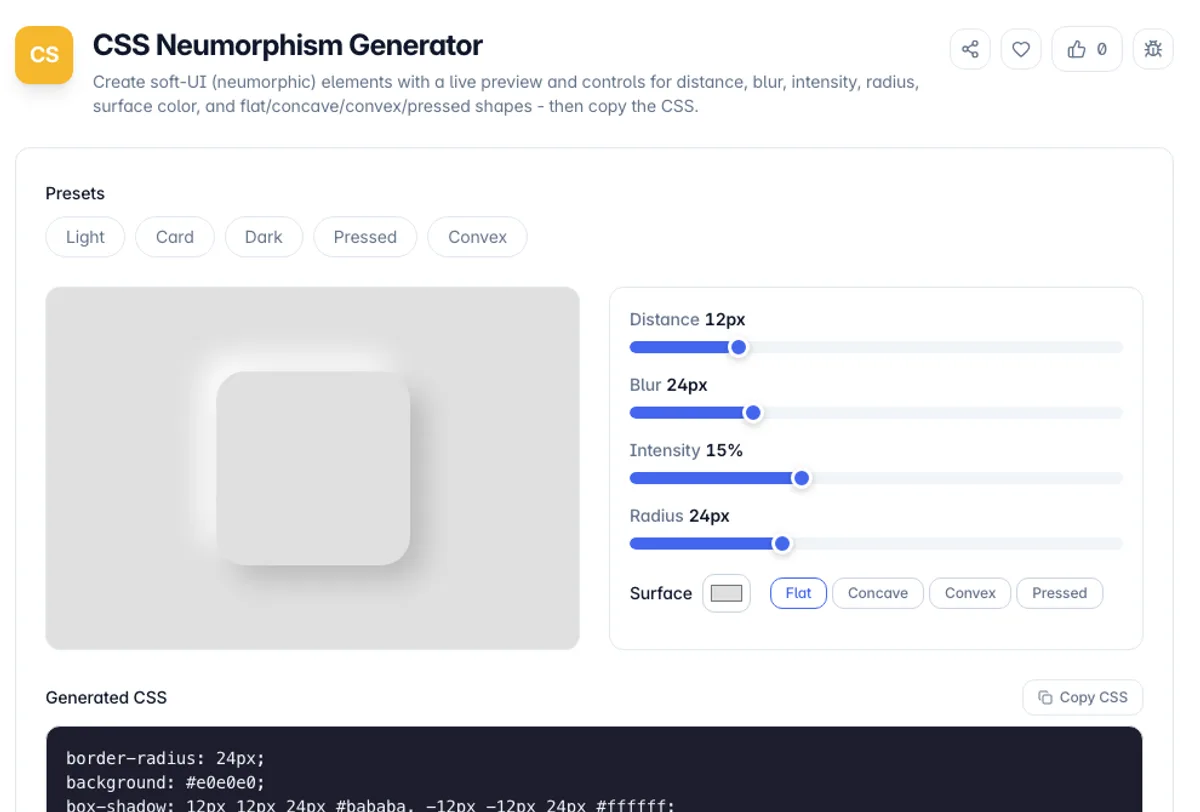The image size is (1200, 812).
Task: Apply the Pressed preset
Action: click(x=365, y=237)
